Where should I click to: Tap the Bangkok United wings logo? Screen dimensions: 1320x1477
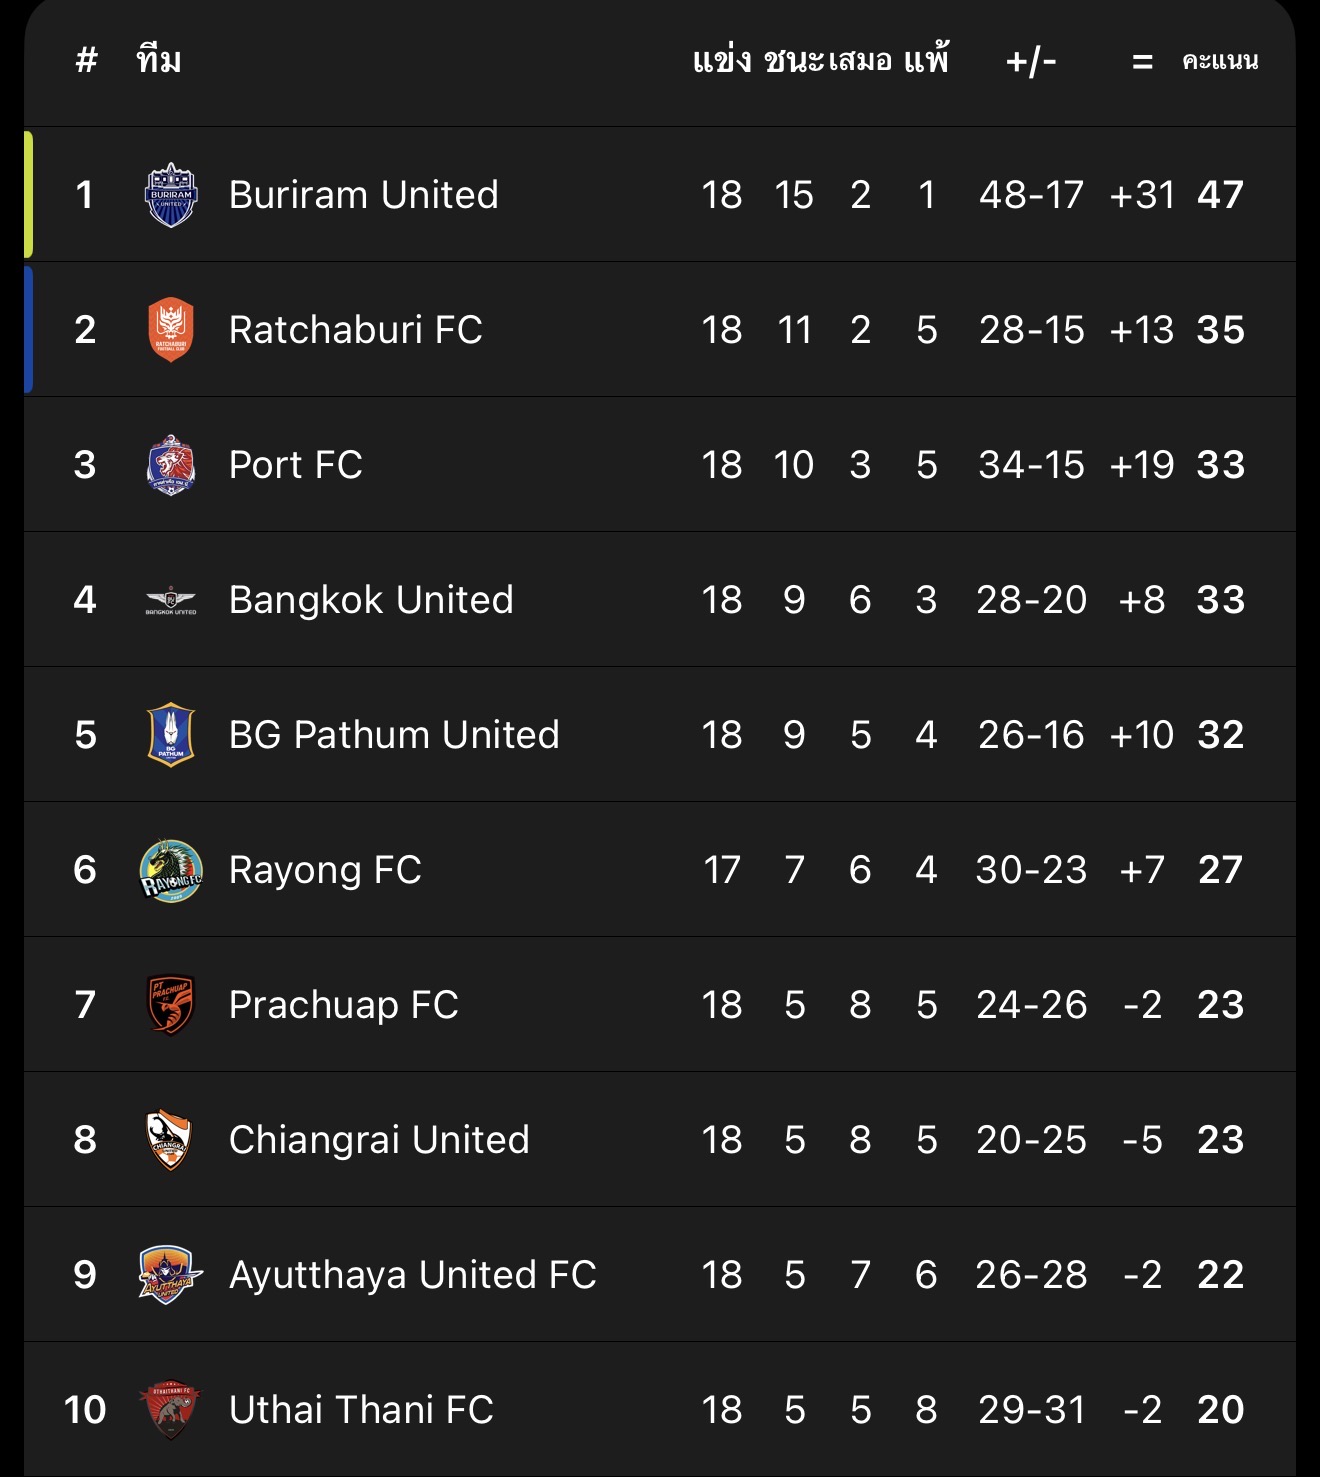(x=171, y=600)
